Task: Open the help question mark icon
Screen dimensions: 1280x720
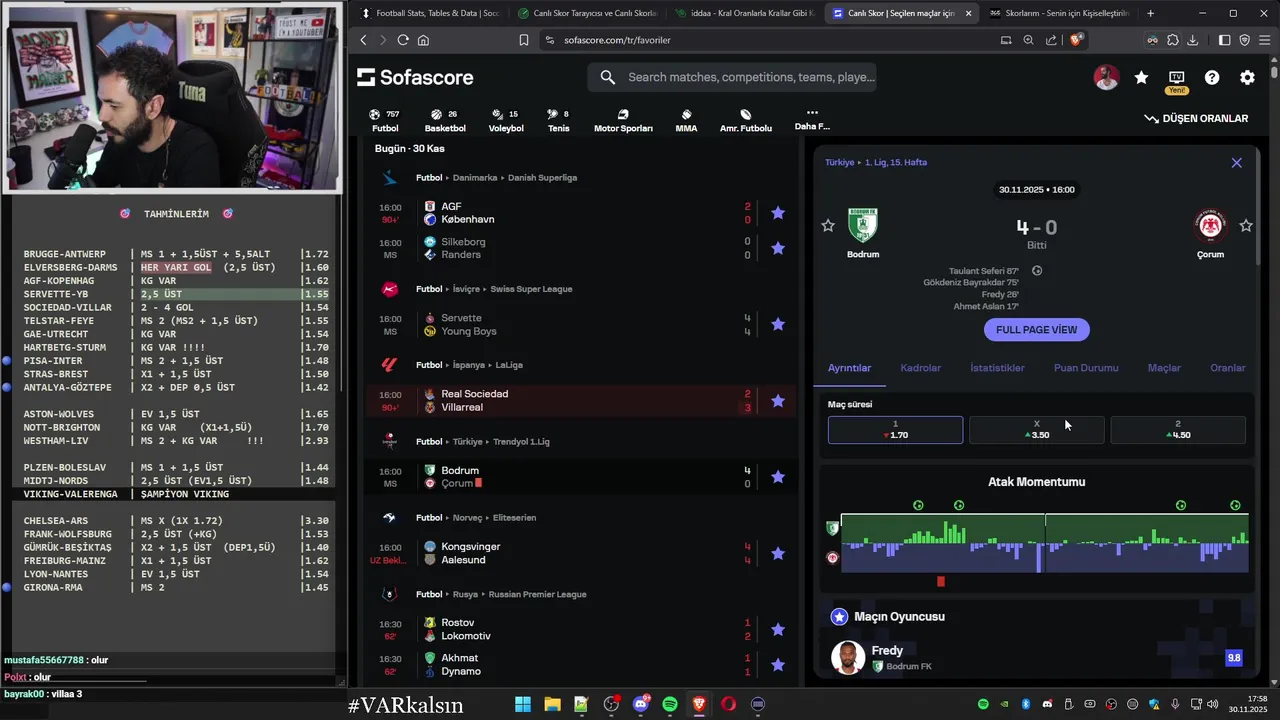Action: (x=1212, y=78)
